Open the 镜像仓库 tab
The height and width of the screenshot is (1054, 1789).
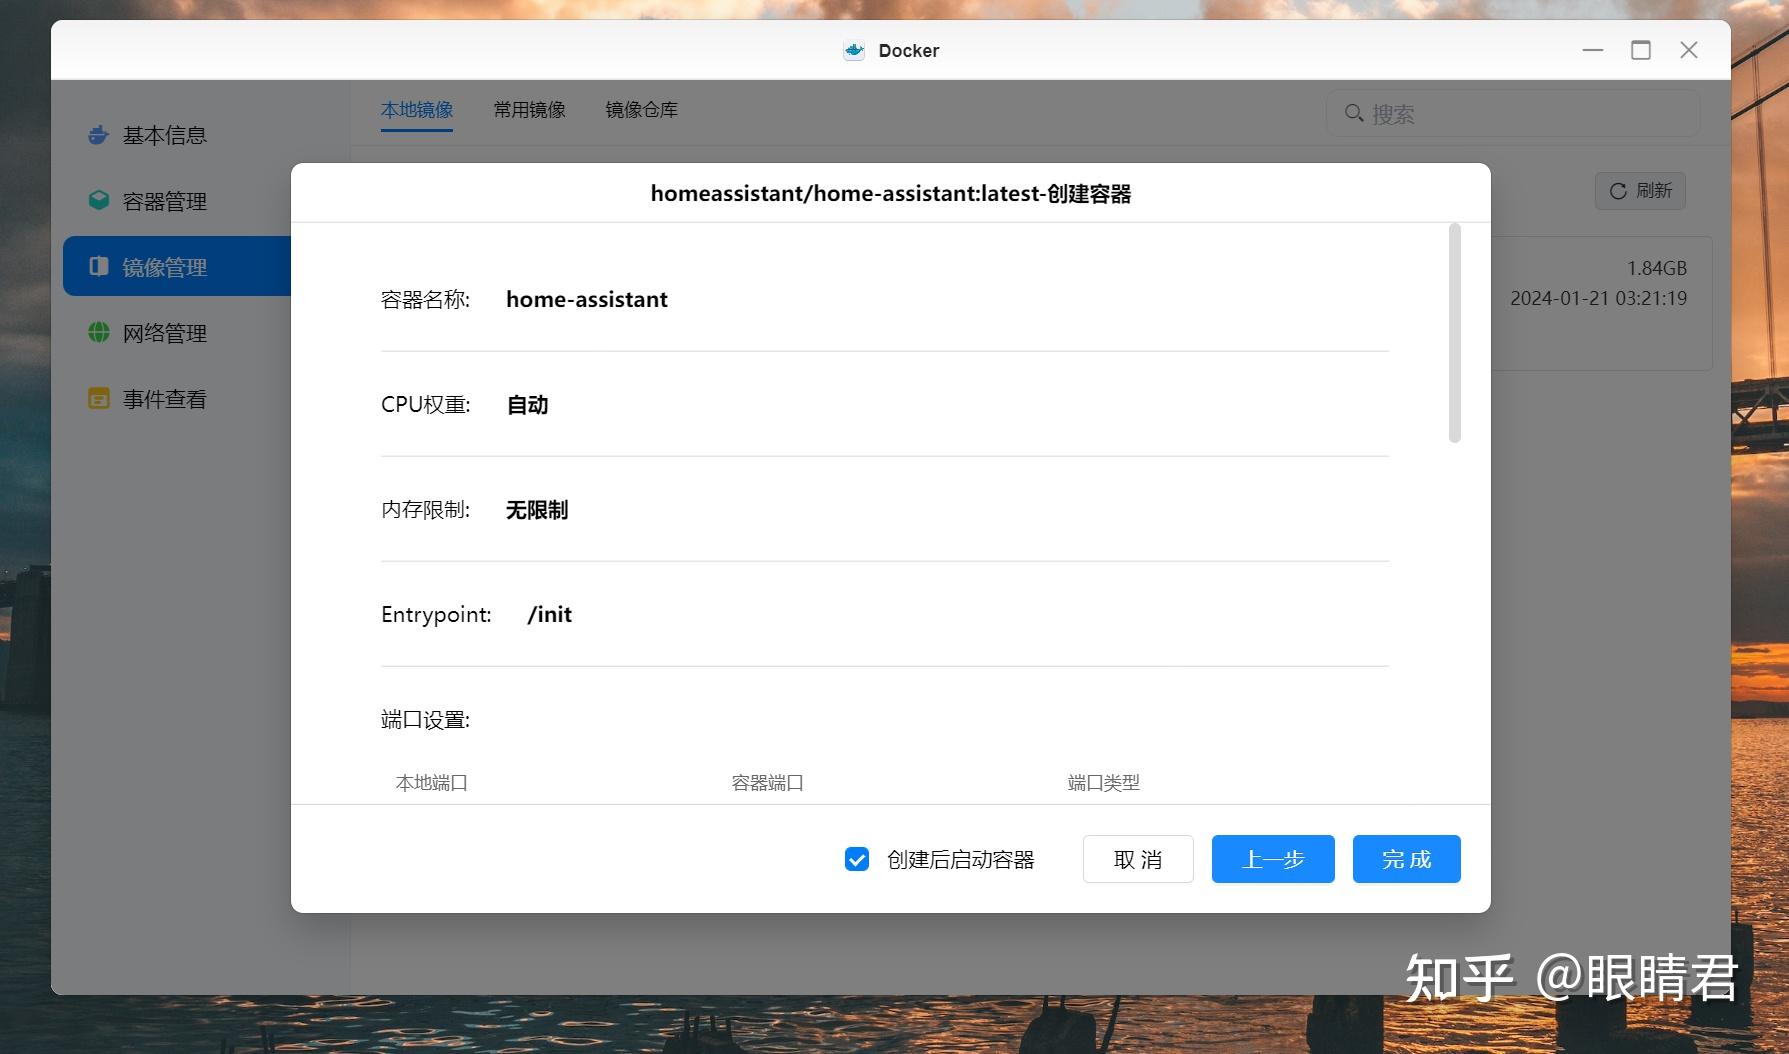(x=640, y=110)
